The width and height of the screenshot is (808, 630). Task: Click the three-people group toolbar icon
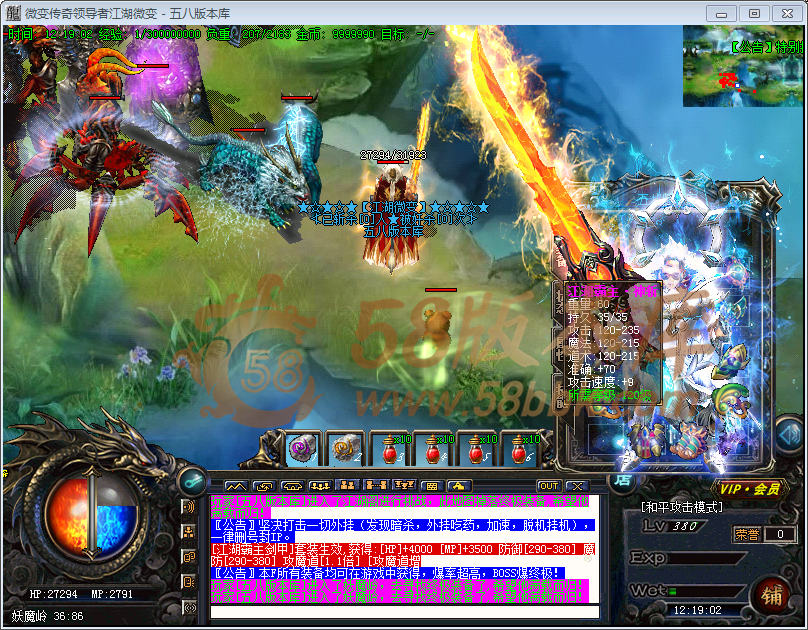(320, 486)
